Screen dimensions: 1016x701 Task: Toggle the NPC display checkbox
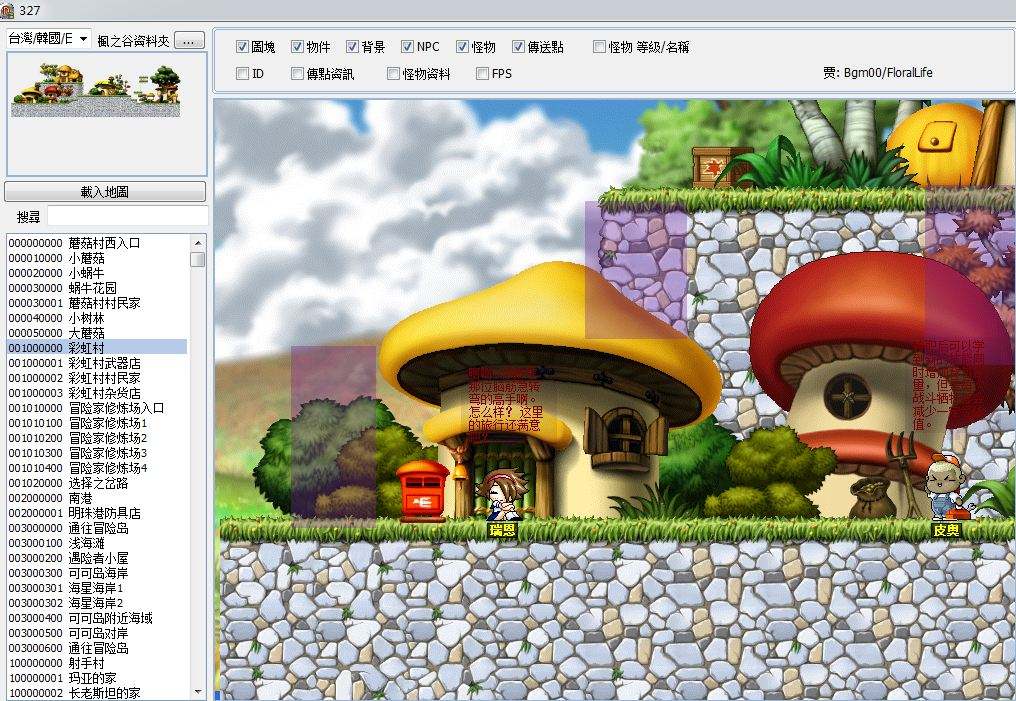pos(408,47)
